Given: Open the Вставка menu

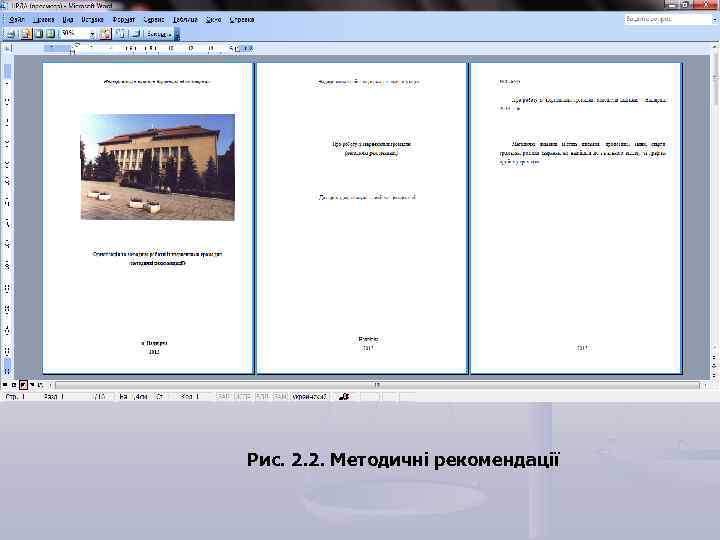Looking at the screenshot, I should pyautogui.click(x=92, y=20).
